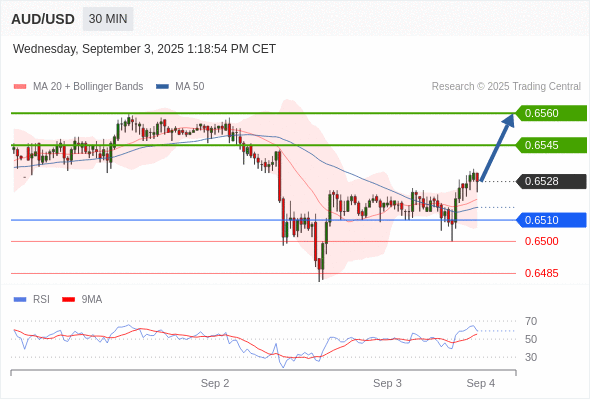This screenshot has width=590, height=400.
Task: Click the Sep 3 date axis label
Action: (x=387, y=383)
